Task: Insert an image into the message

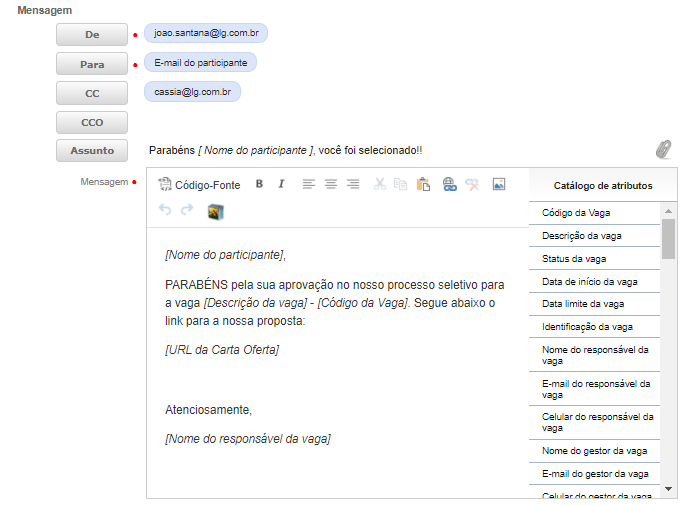Action: pyautogui.click(x=499, y=184)
